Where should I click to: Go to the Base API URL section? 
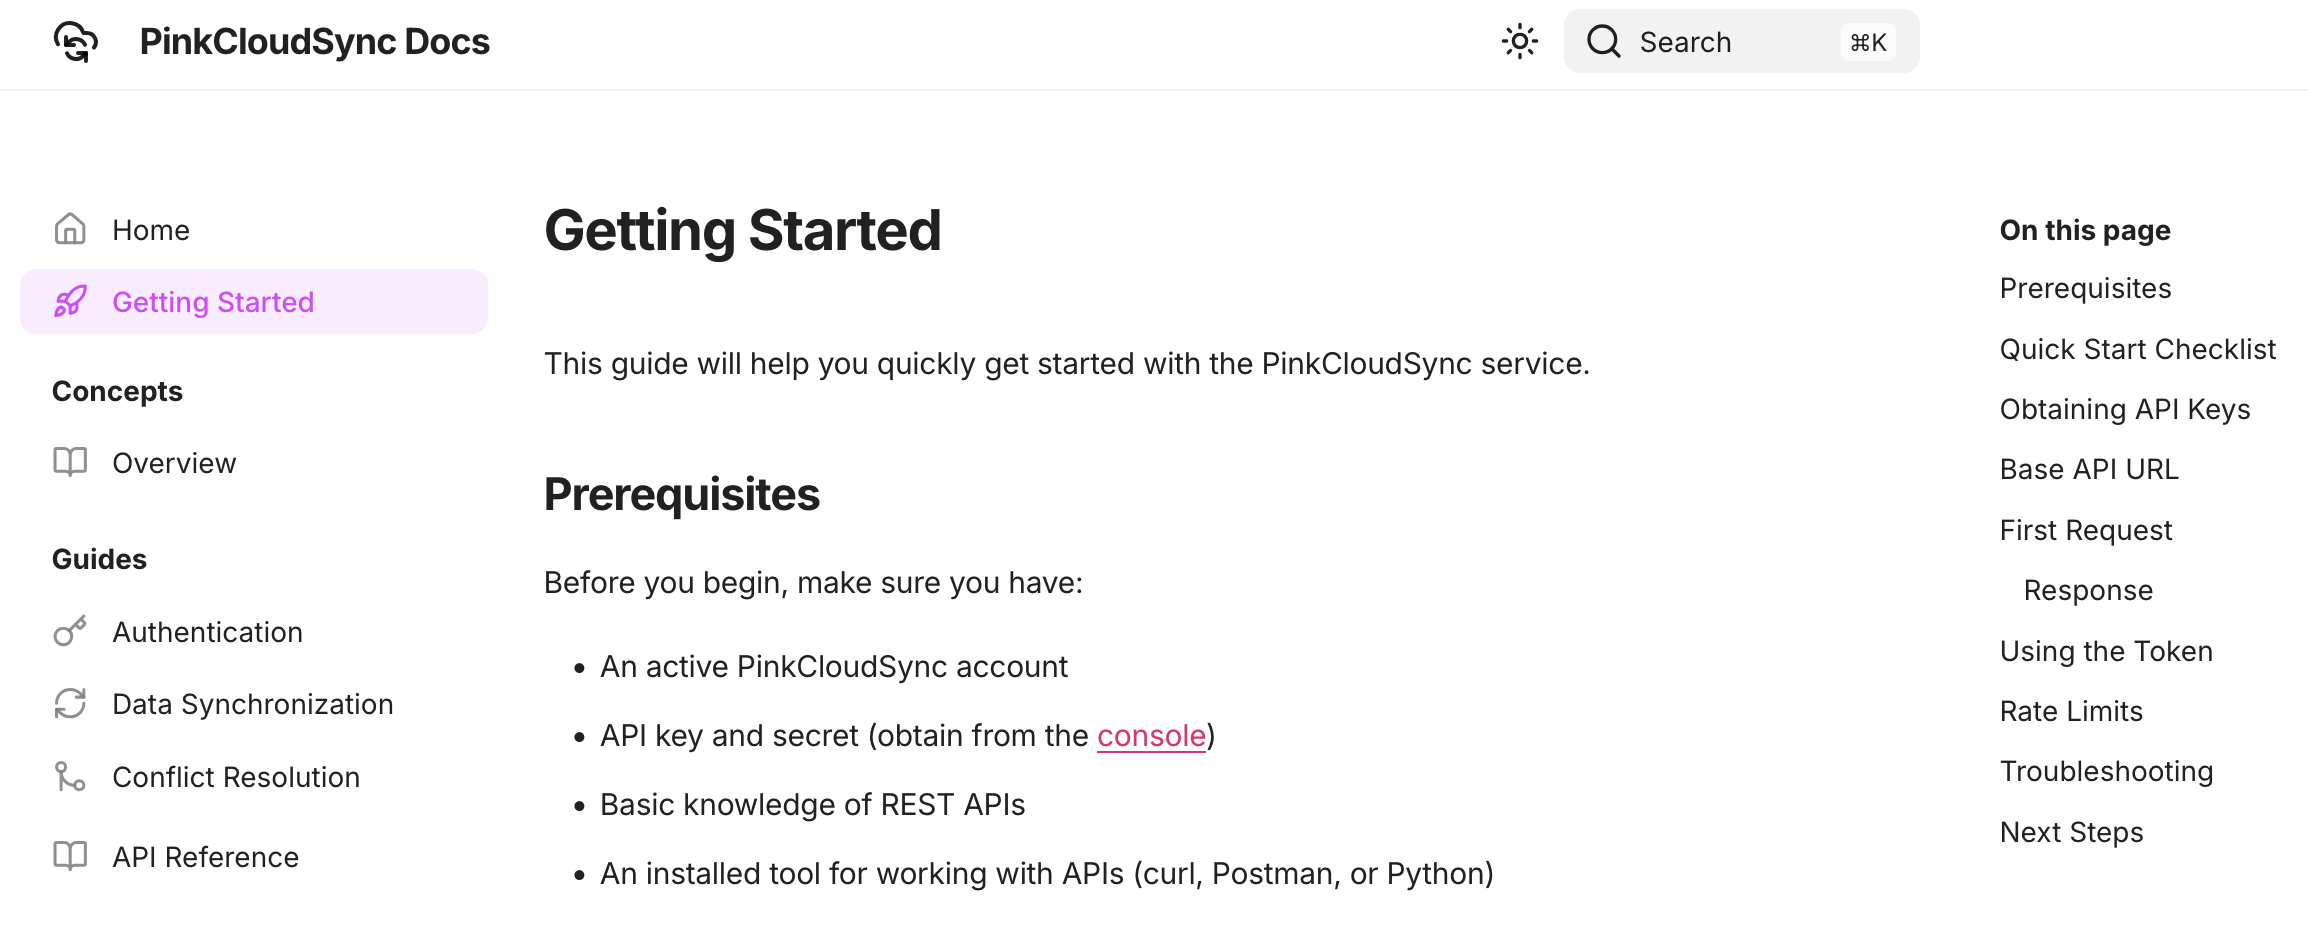2090,468
